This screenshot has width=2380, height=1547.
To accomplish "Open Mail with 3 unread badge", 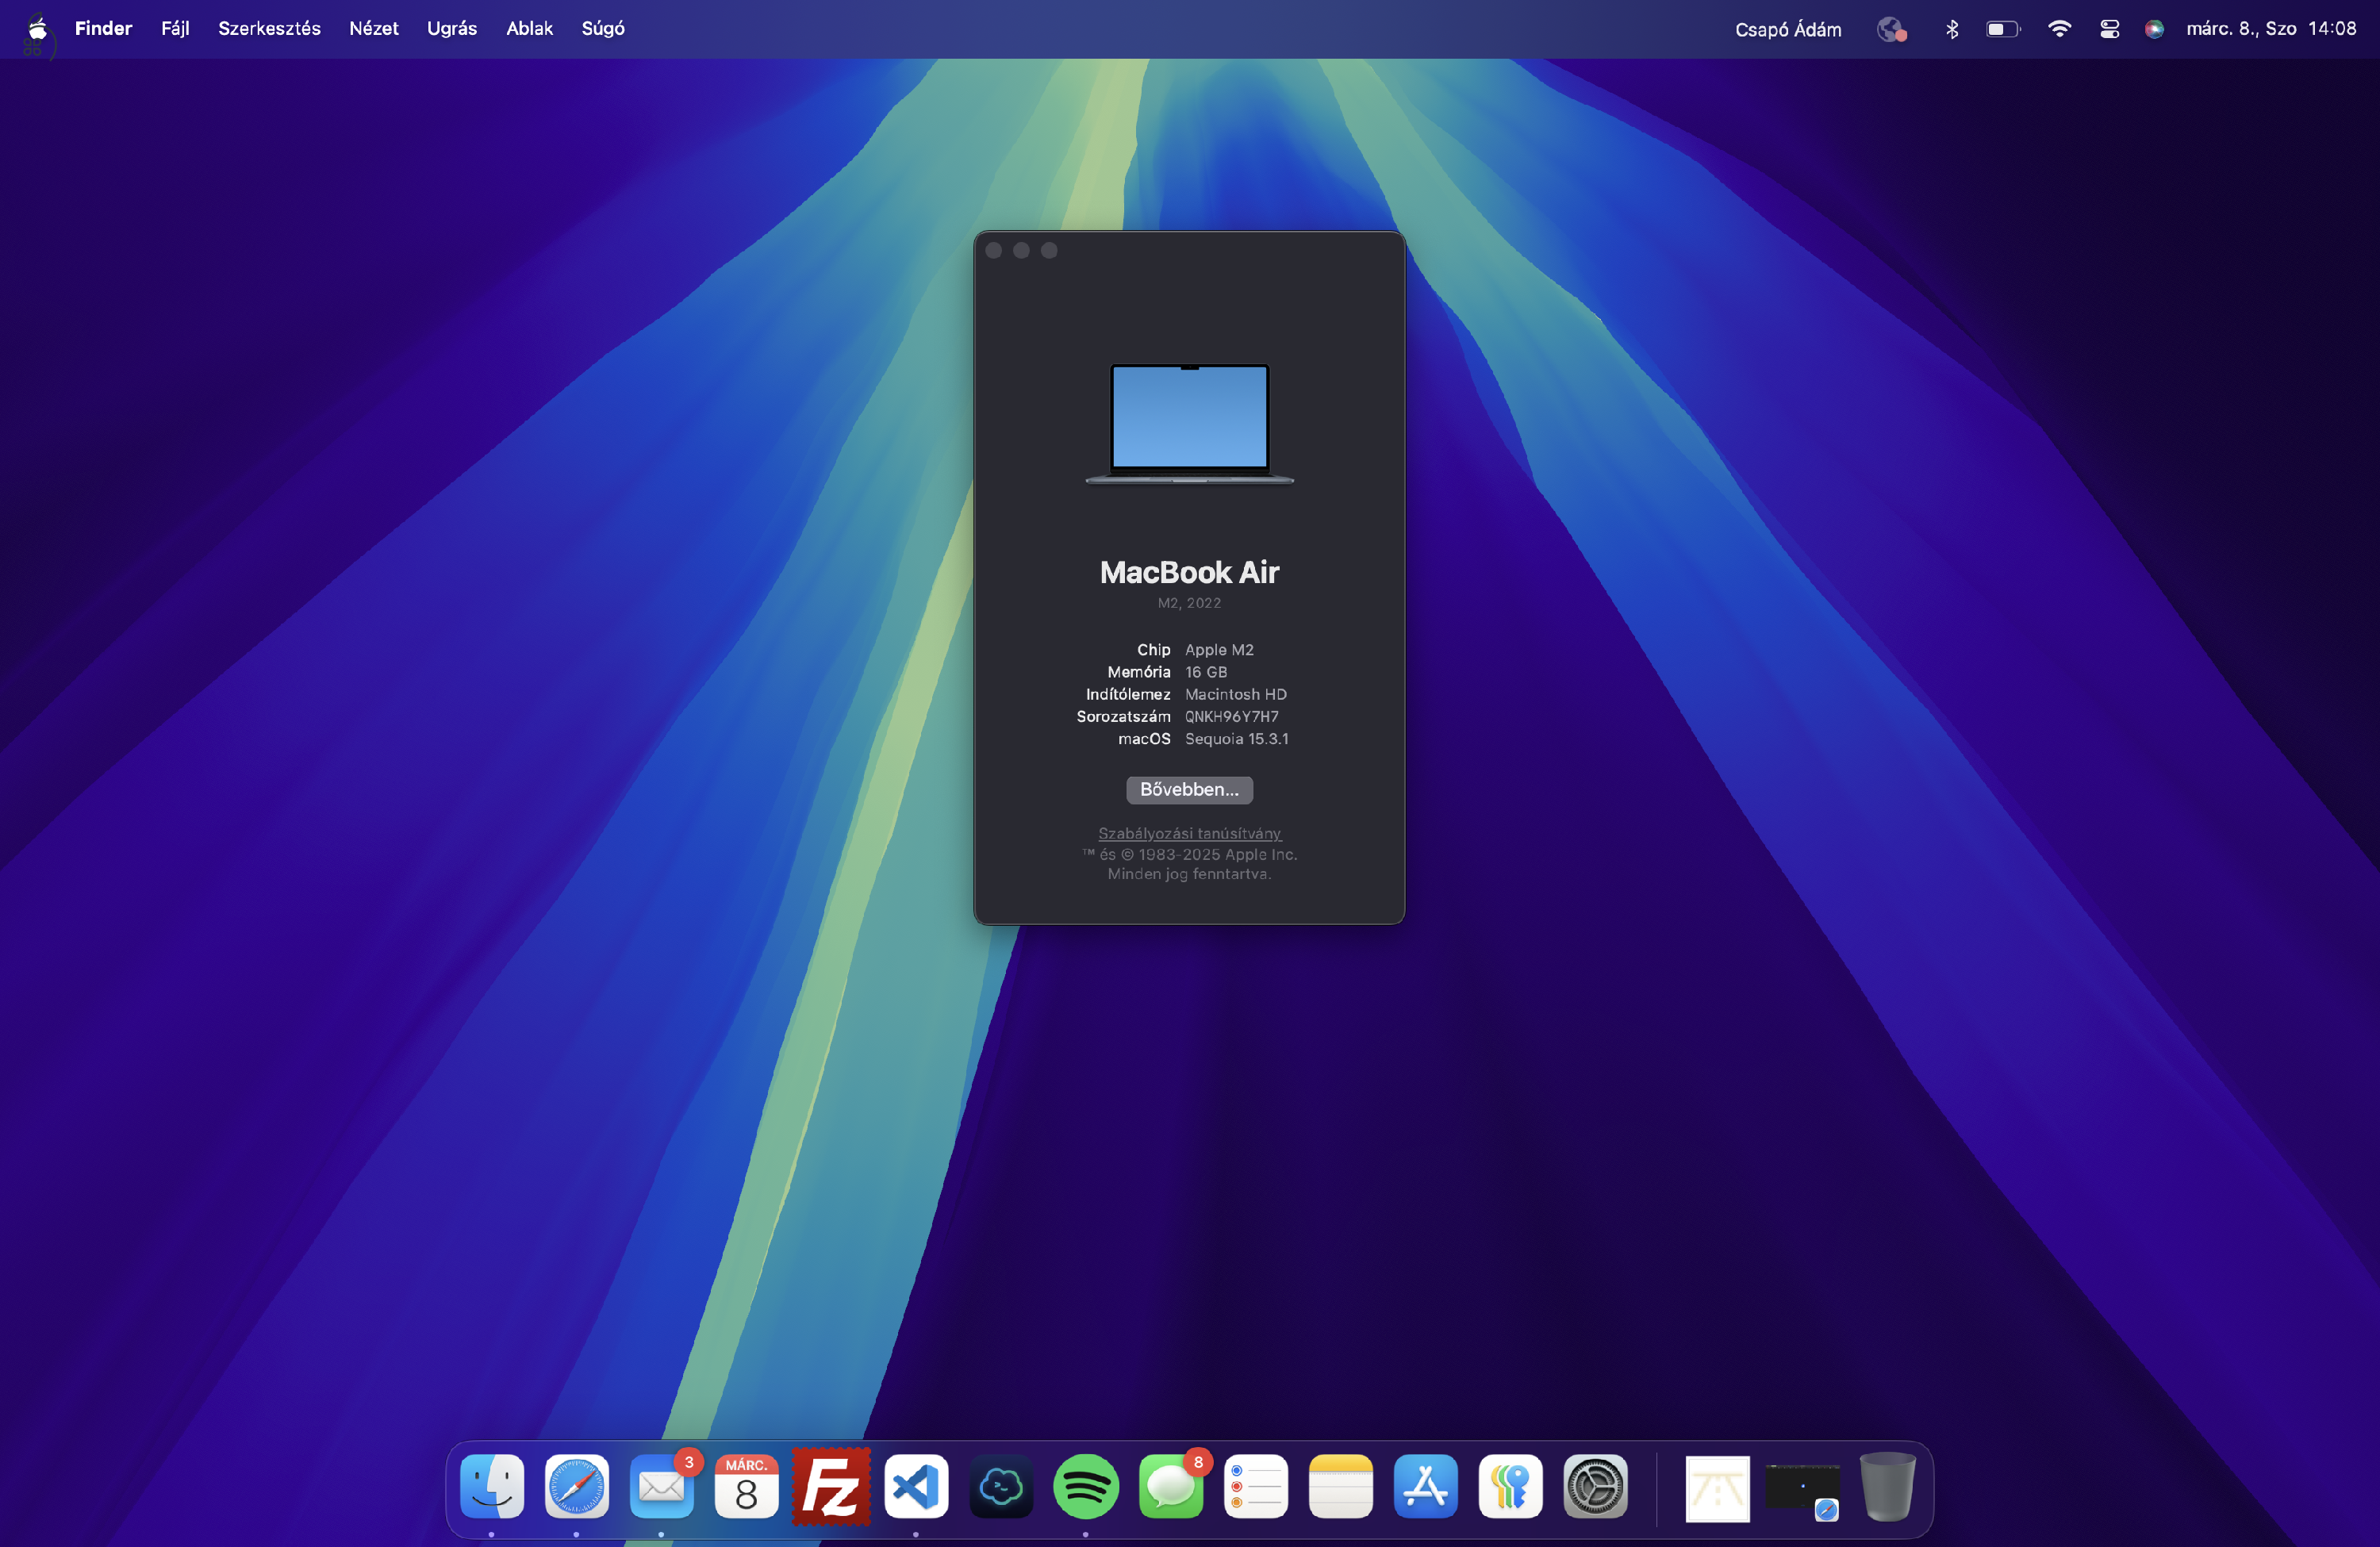I will [662, 1486].
